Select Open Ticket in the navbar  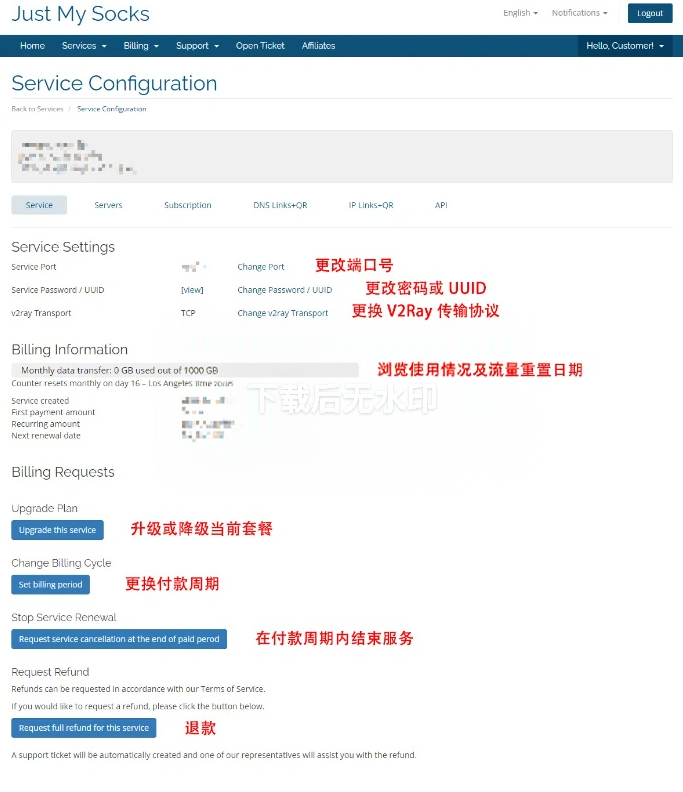(260, 46)
